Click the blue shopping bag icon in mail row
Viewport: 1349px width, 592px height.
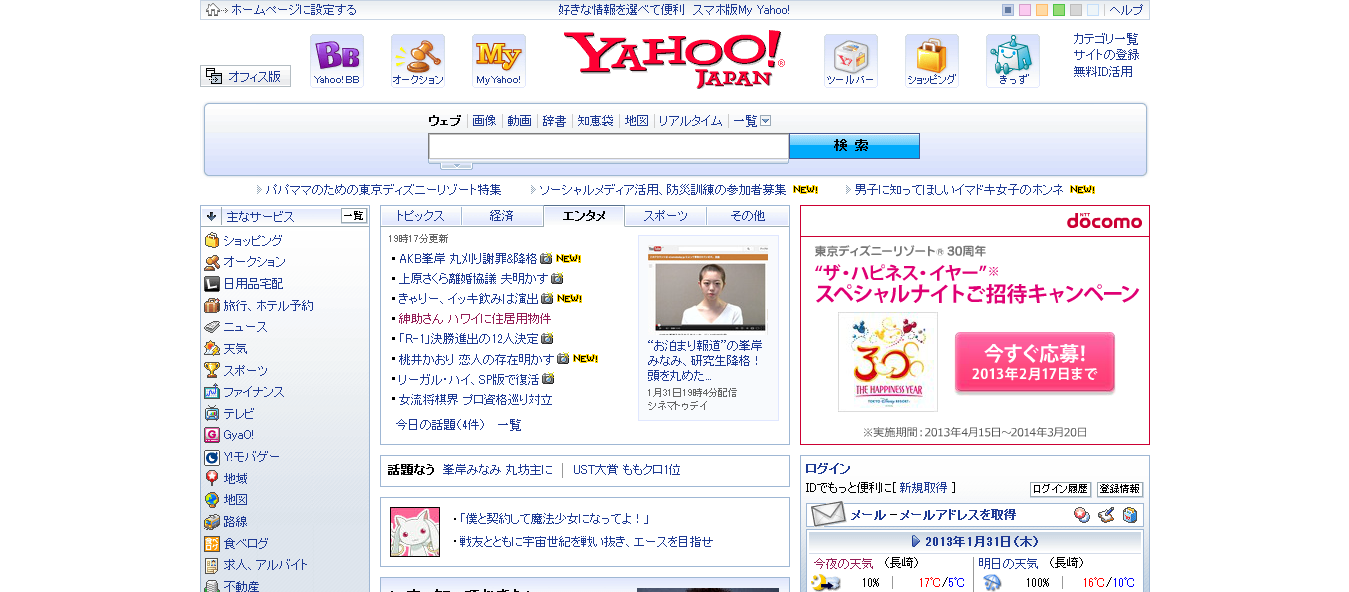(x=1129, y=515)
